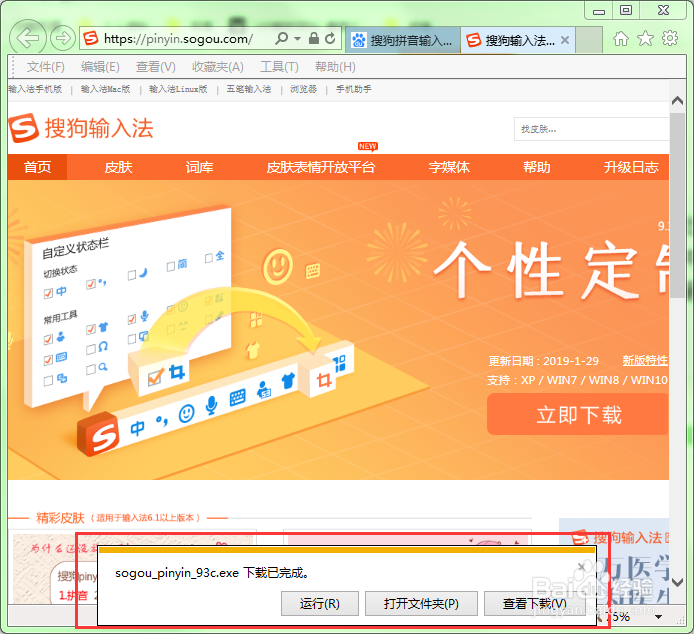Click 运行(R) in download bar
This screenshot has width=694, height=634.
(320, 603)
